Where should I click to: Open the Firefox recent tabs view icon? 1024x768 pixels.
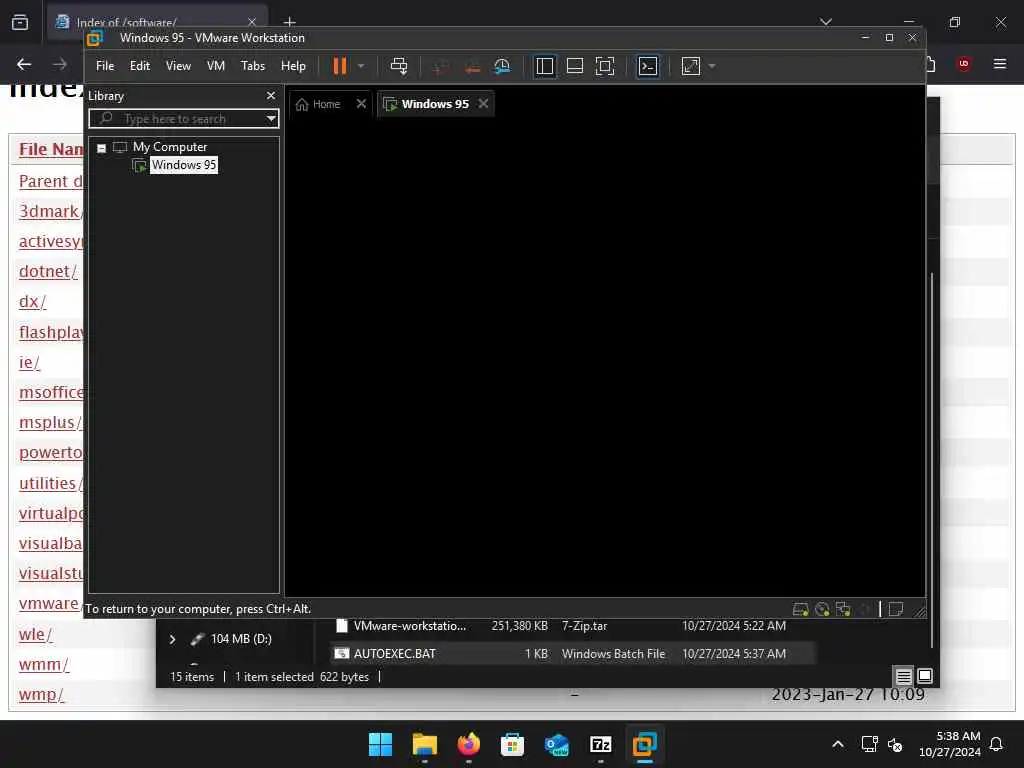pyautogui.click(x=20, y=22)
